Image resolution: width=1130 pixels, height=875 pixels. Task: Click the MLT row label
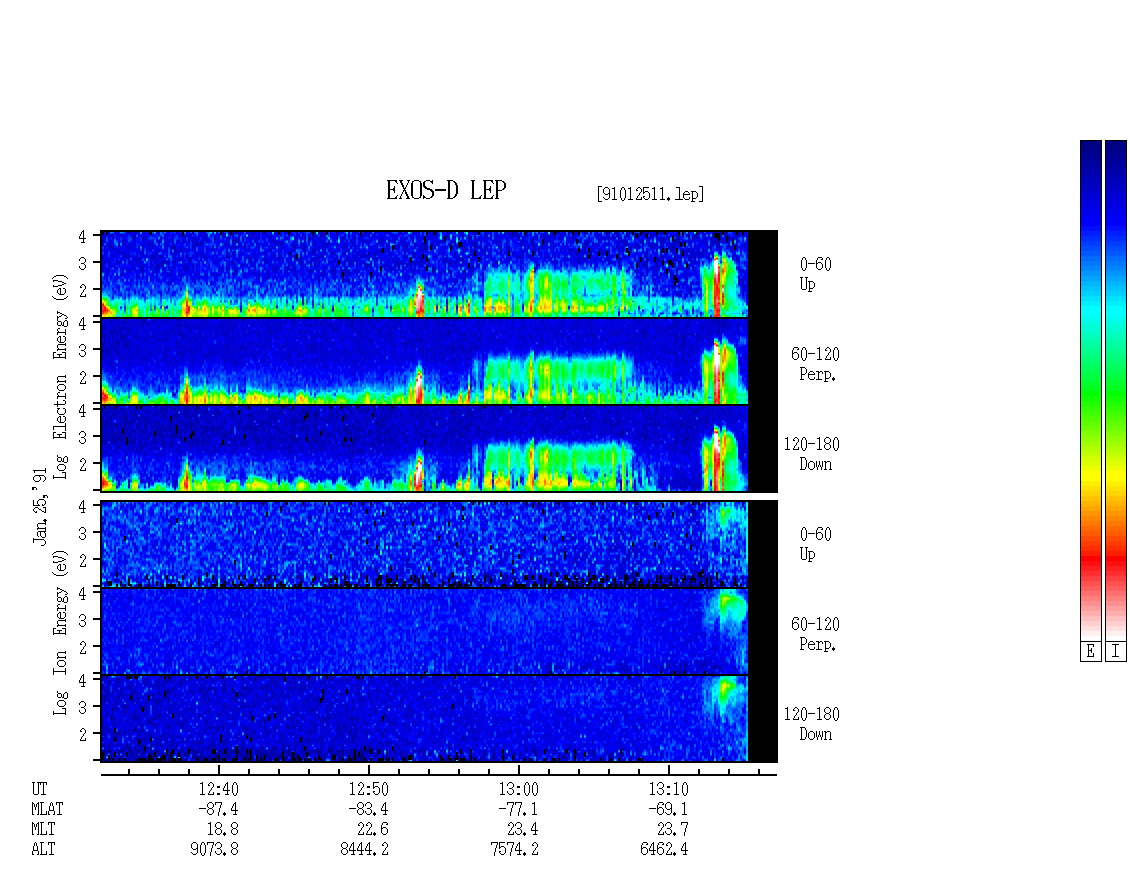(x=43, y=830)
